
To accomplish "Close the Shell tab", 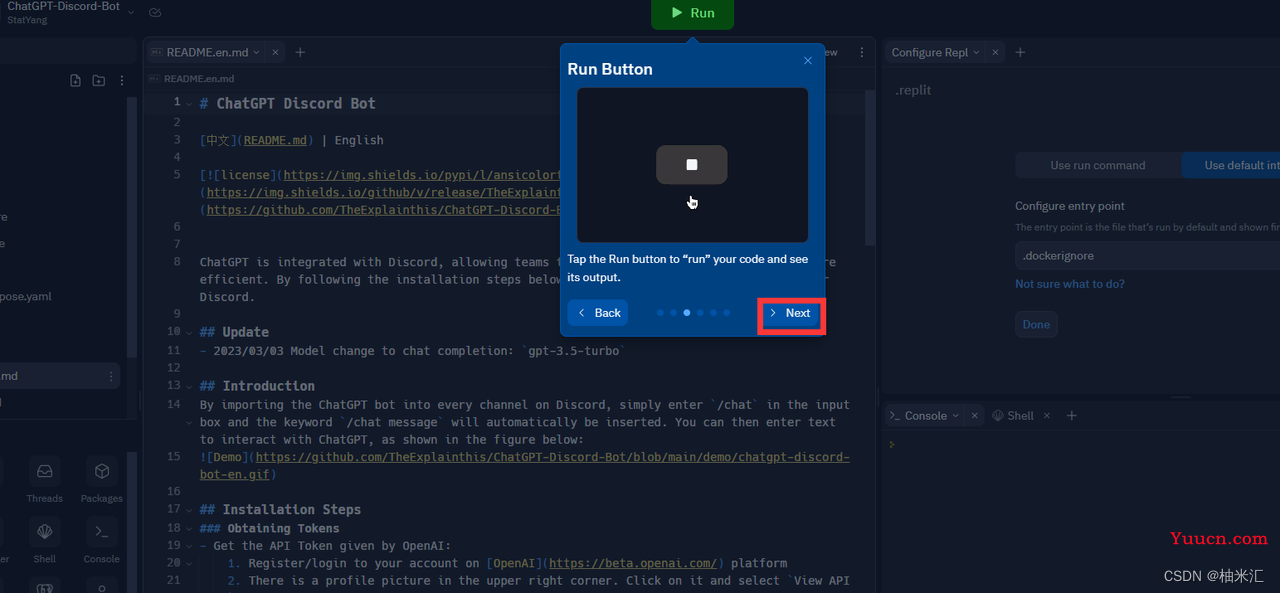I will pos(1047,415).
